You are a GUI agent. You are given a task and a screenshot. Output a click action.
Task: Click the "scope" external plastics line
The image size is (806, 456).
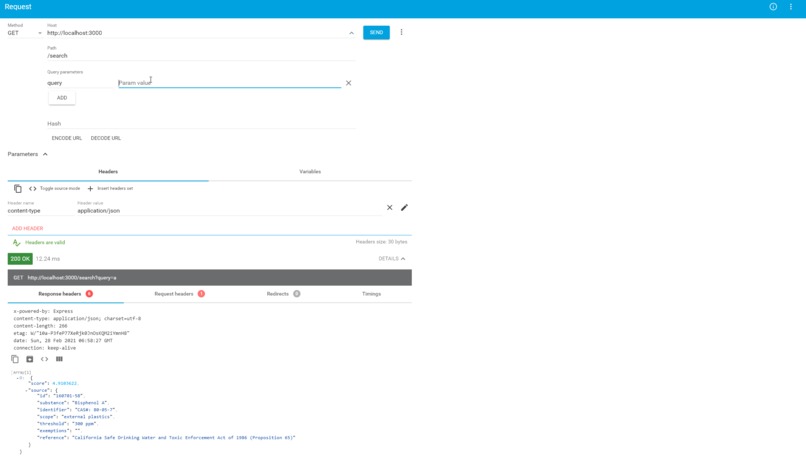point(76,417)
